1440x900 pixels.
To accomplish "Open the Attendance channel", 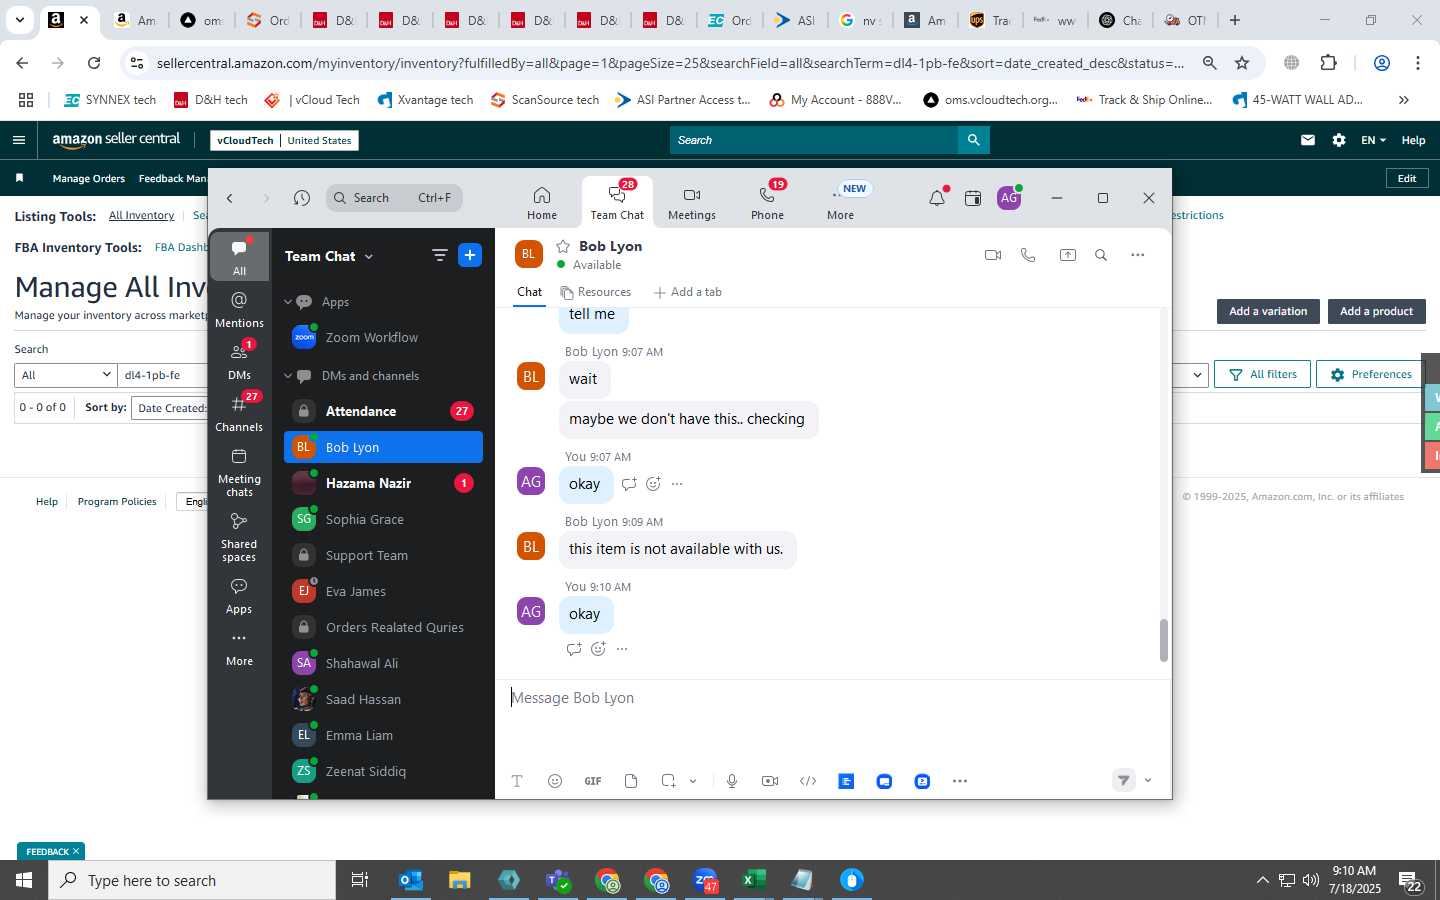I will [384, 411].
